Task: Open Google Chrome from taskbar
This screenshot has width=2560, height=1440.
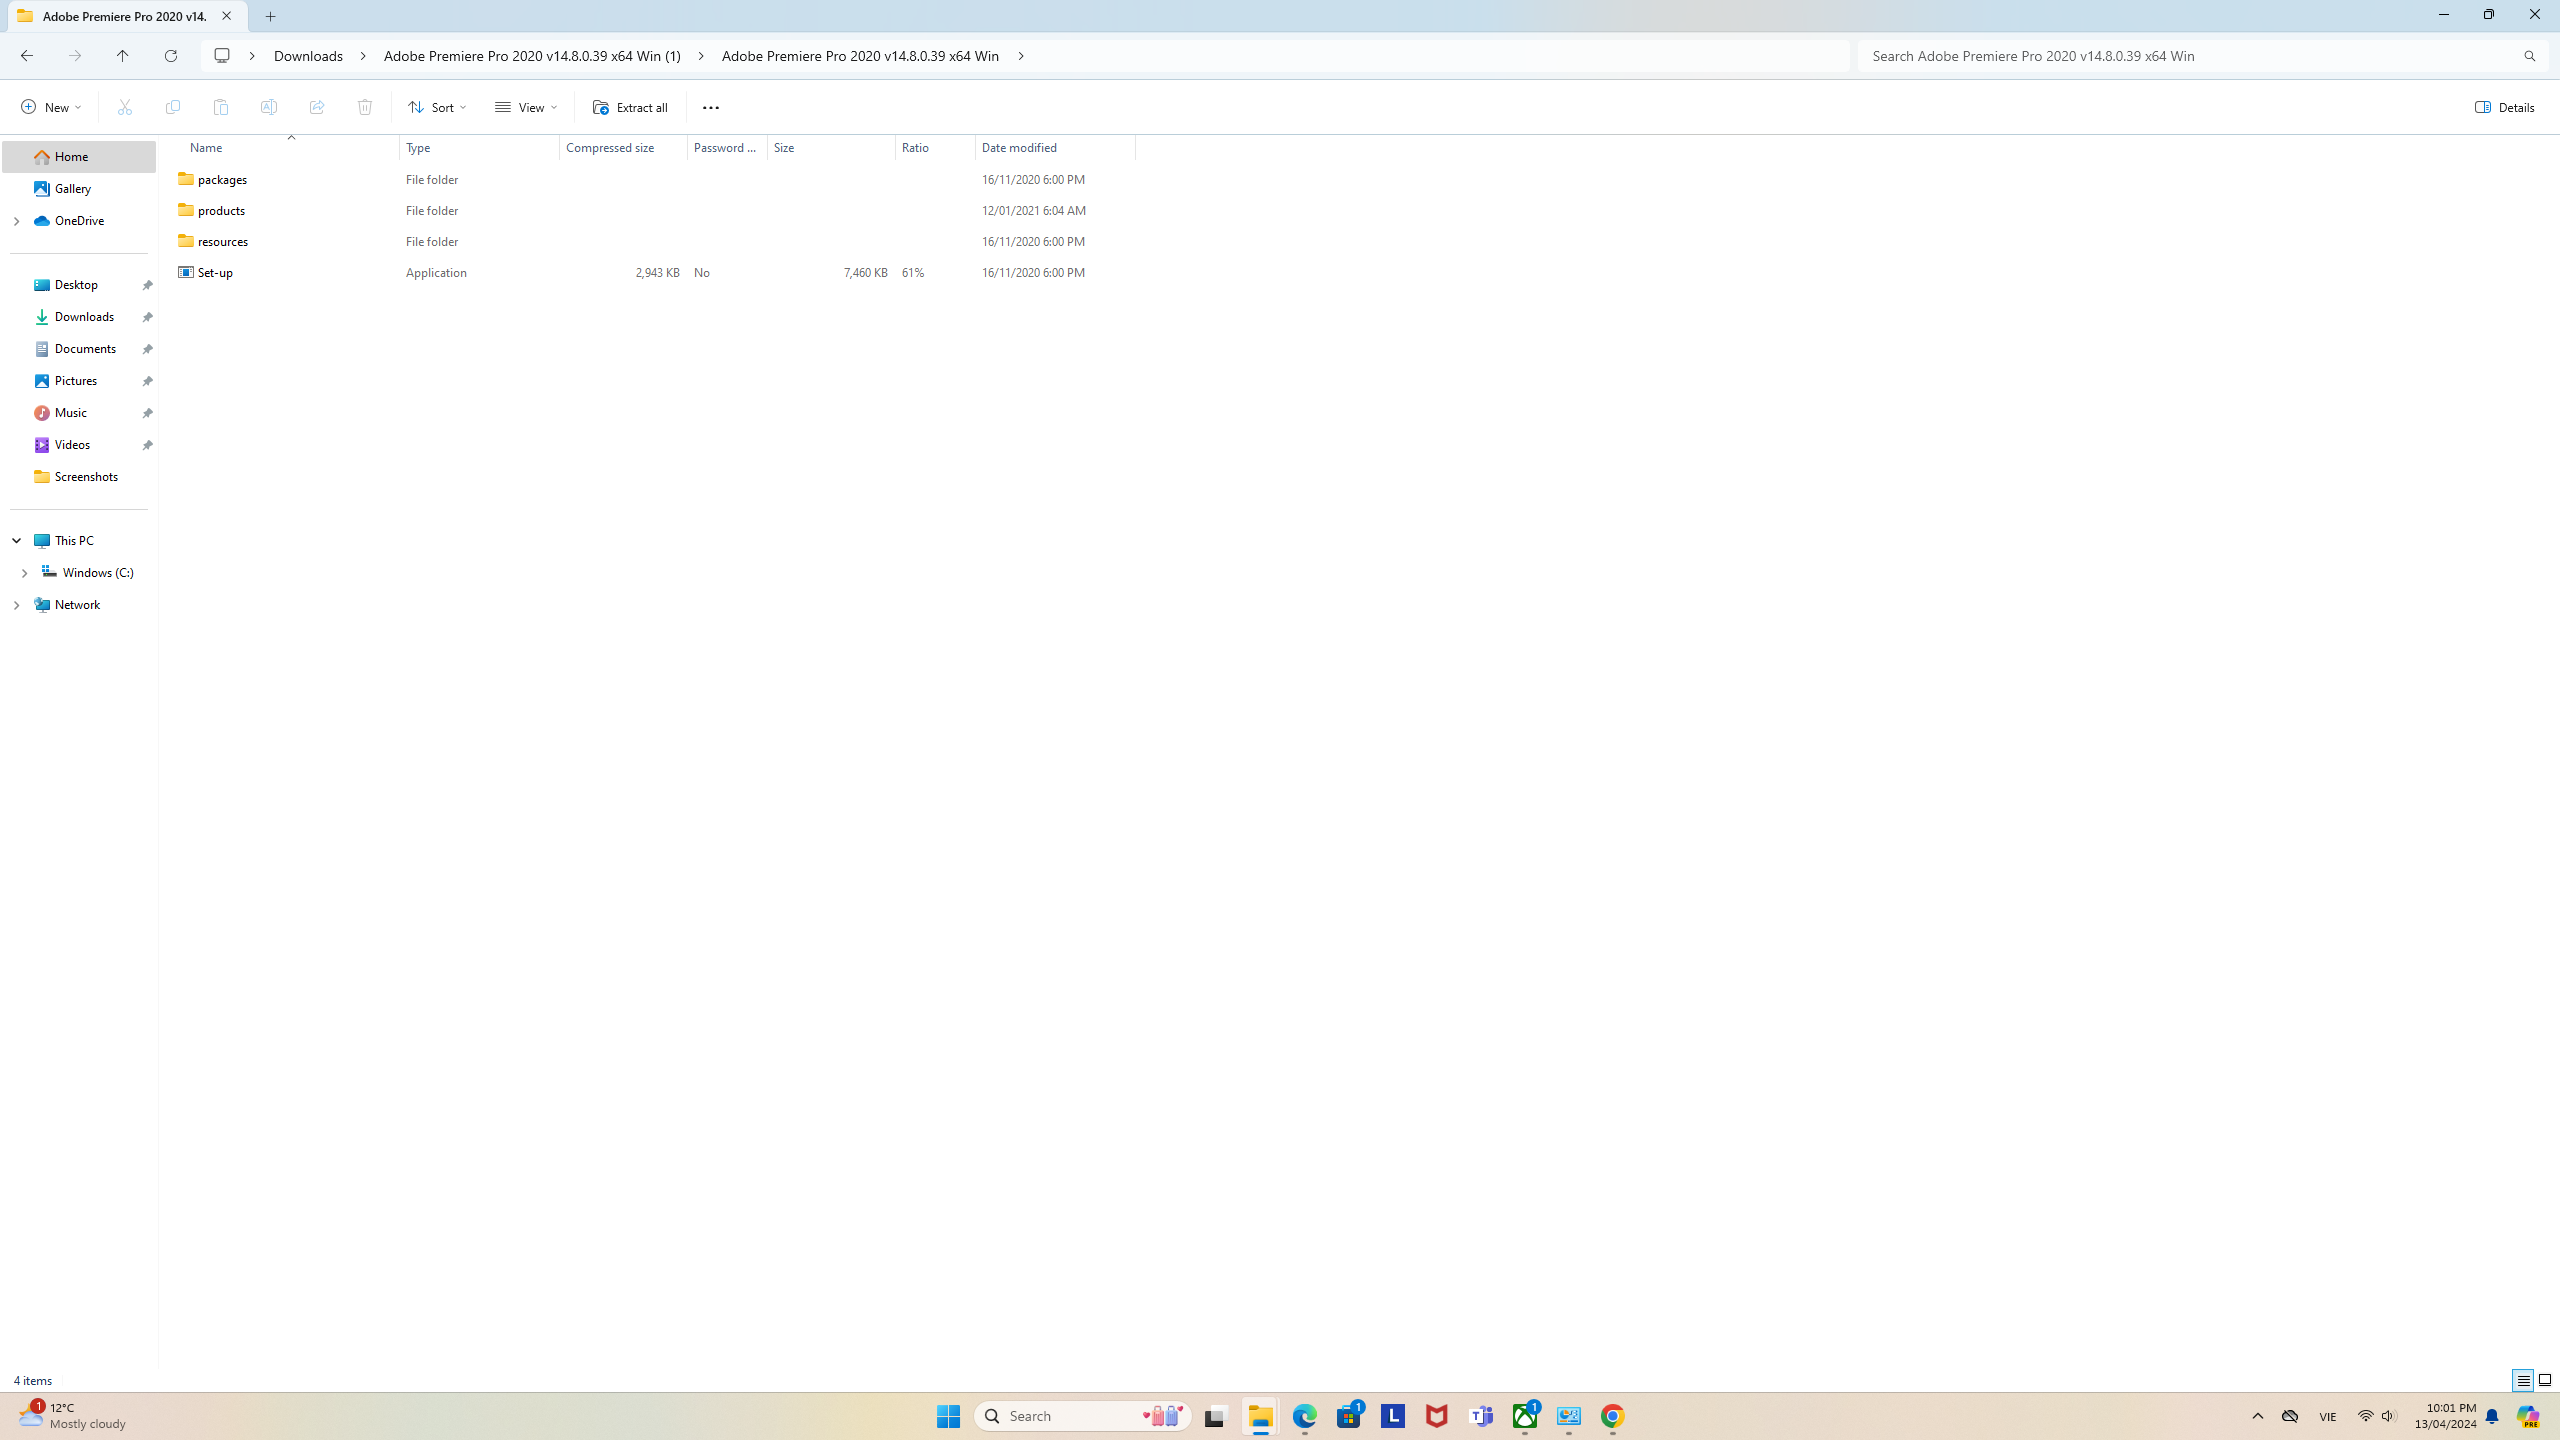Action: click(1612, 1416)
